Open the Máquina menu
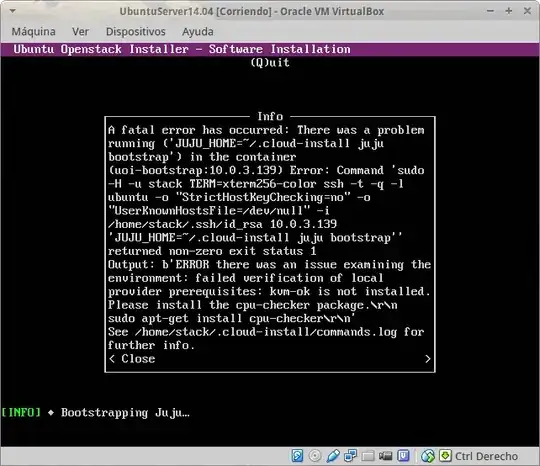The width and height of the screenshot is (540, 466). click(x=33, y=32)
